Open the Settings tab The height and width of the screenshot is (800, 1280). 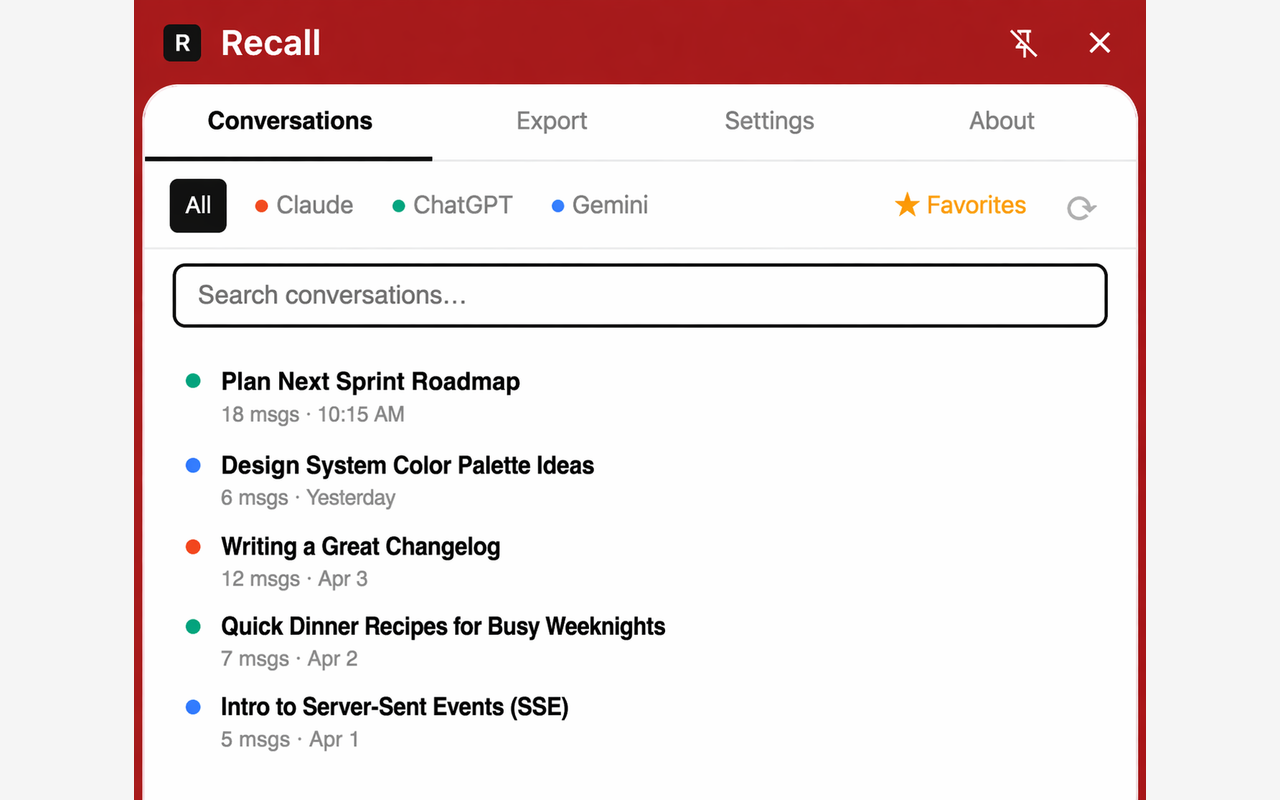pyautogui.click(x=769, y=120)
